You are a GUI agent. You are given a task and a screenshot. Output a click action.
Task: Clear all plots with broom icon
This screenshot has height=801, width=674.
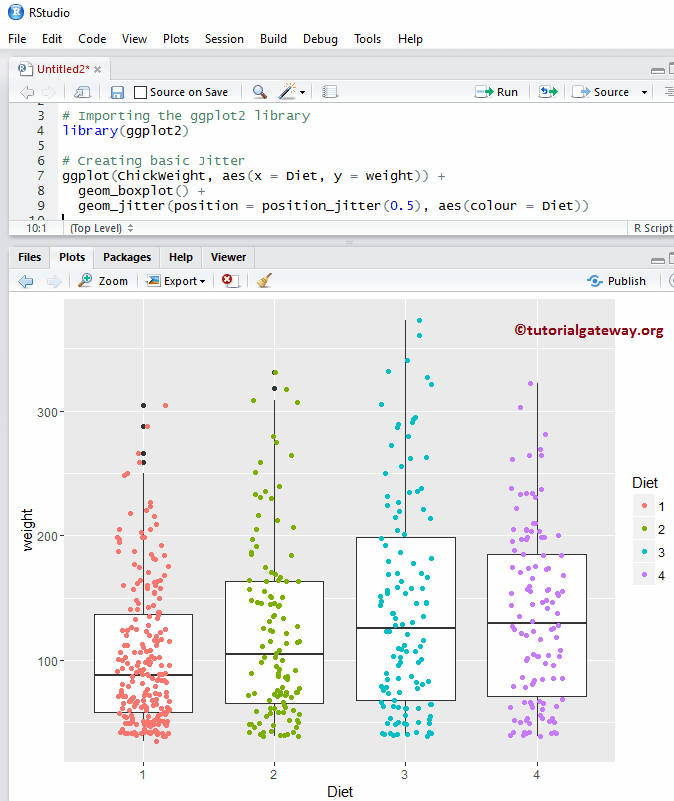point(264,280)
